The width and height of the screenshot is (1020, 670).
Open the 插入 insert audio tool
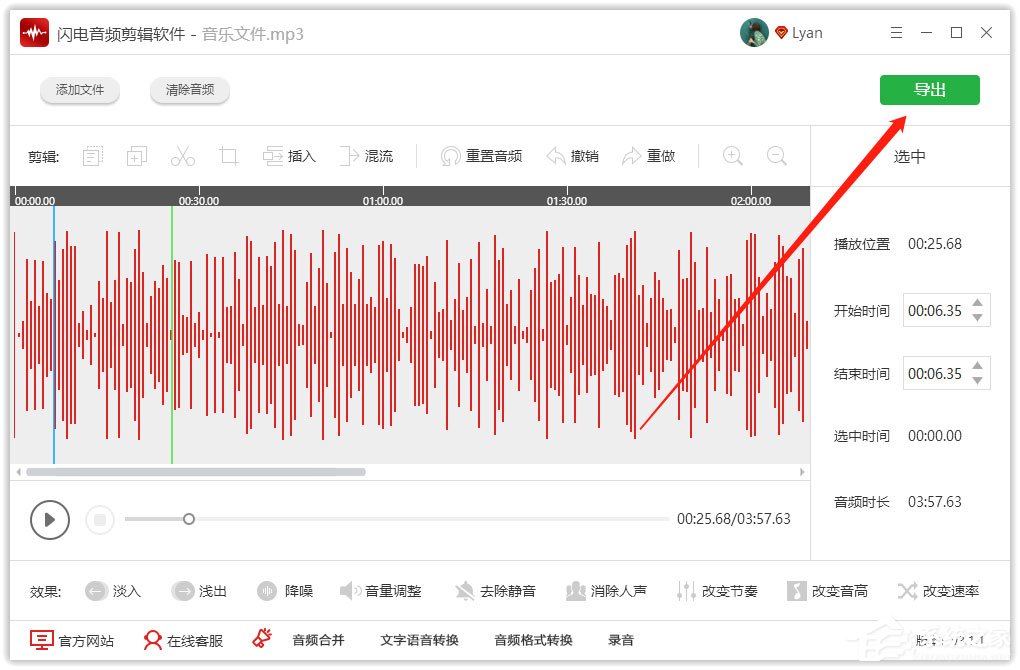(290, 155)
